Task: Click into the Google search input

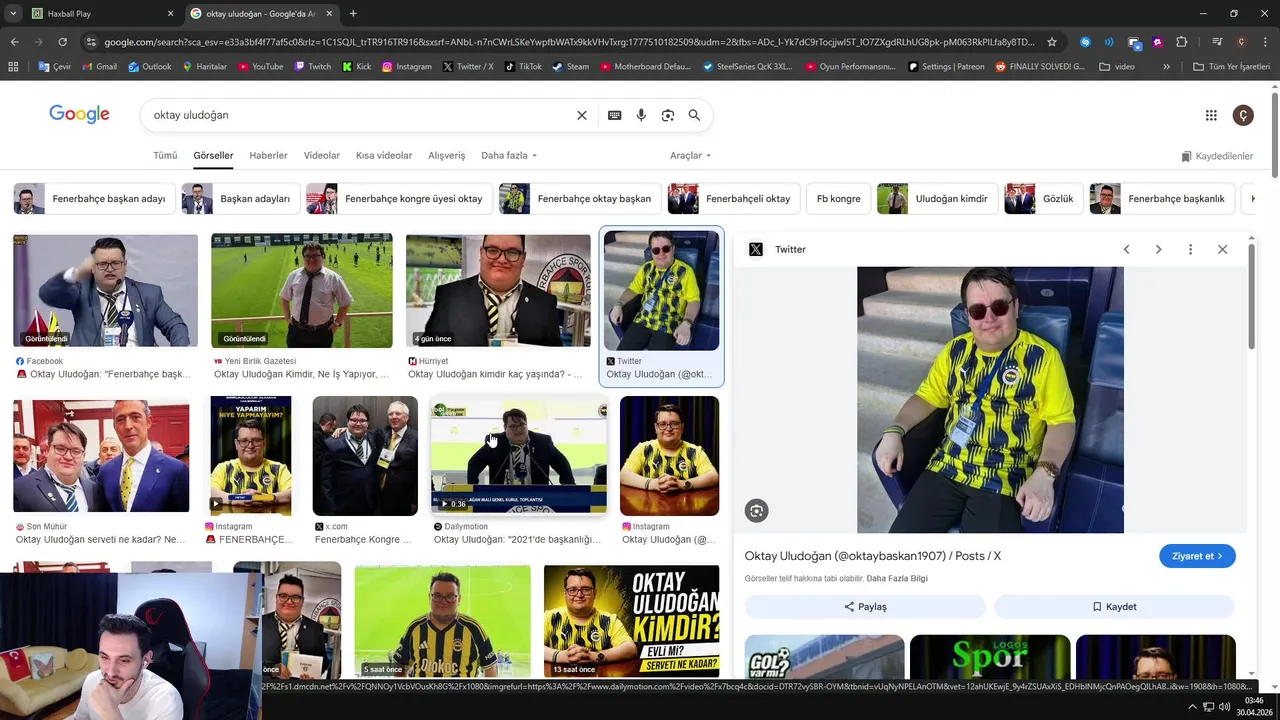Action: pyautogui.click(x=360, y=115)
